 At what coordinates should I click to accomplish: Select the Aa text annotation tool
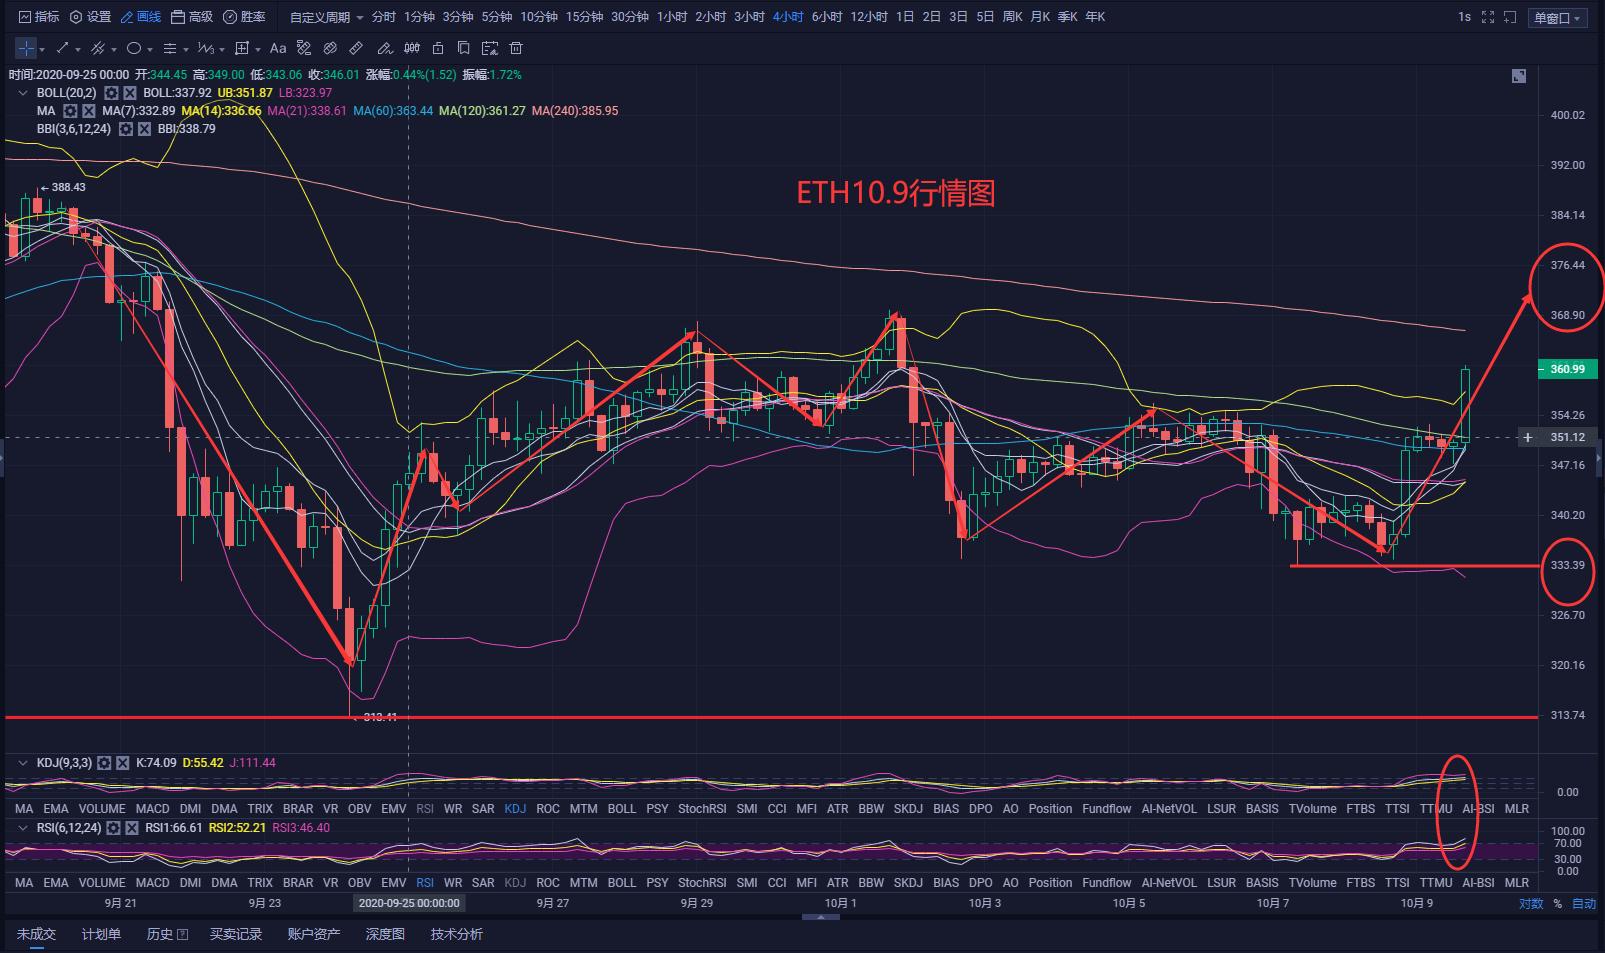(x=278, y=48)
